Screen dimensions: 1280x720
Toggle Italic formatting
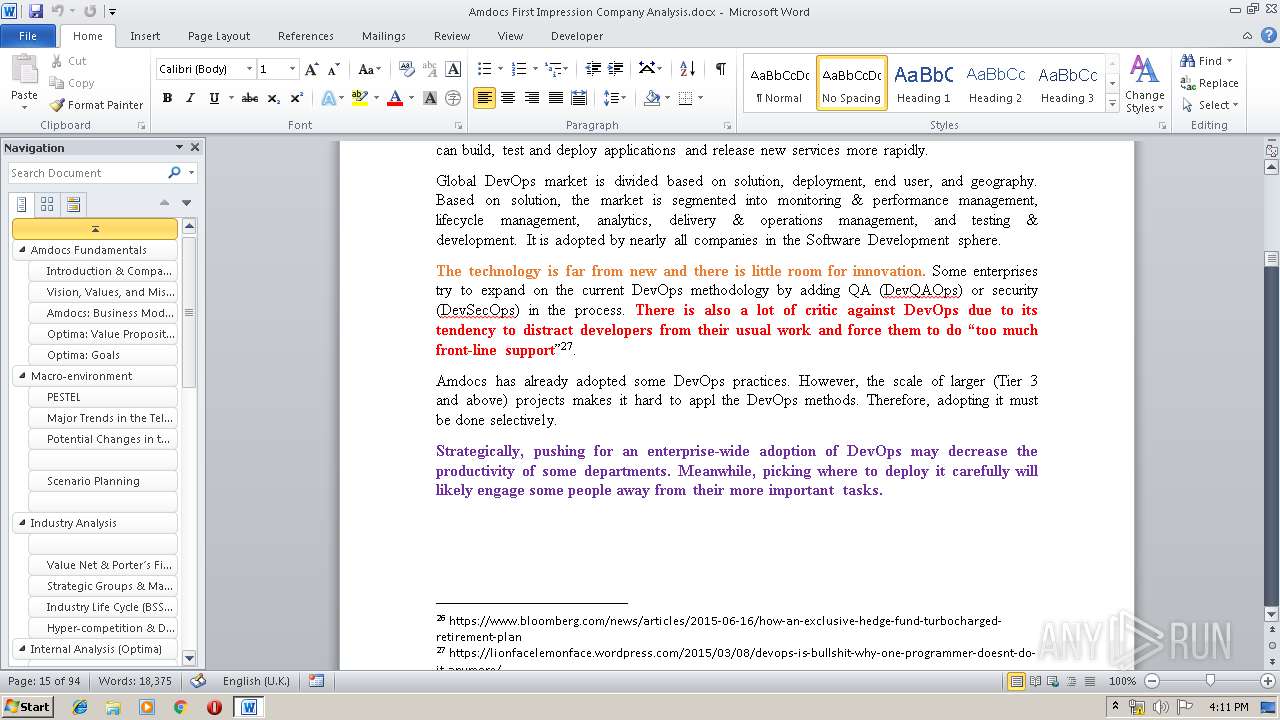(x=190, y=98)
